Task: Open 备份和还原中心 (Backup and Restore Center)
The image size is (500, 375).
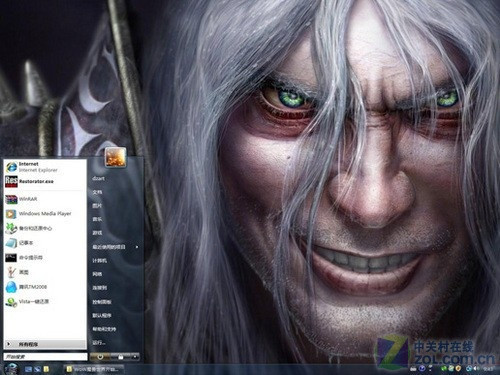Action: pyautogui.click(x=45, y=228)
